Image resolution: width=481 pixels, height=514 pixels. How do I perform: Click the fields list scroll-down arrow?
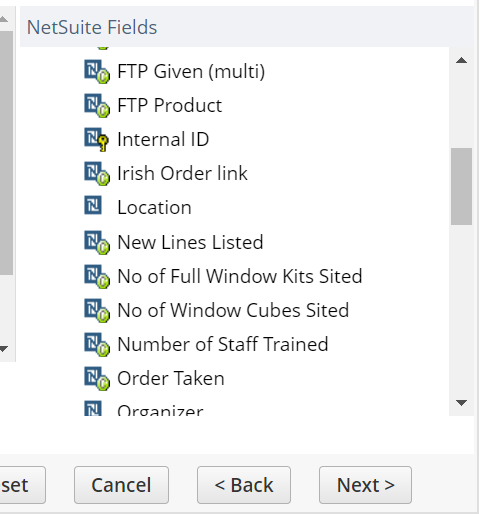click(461, 403)
